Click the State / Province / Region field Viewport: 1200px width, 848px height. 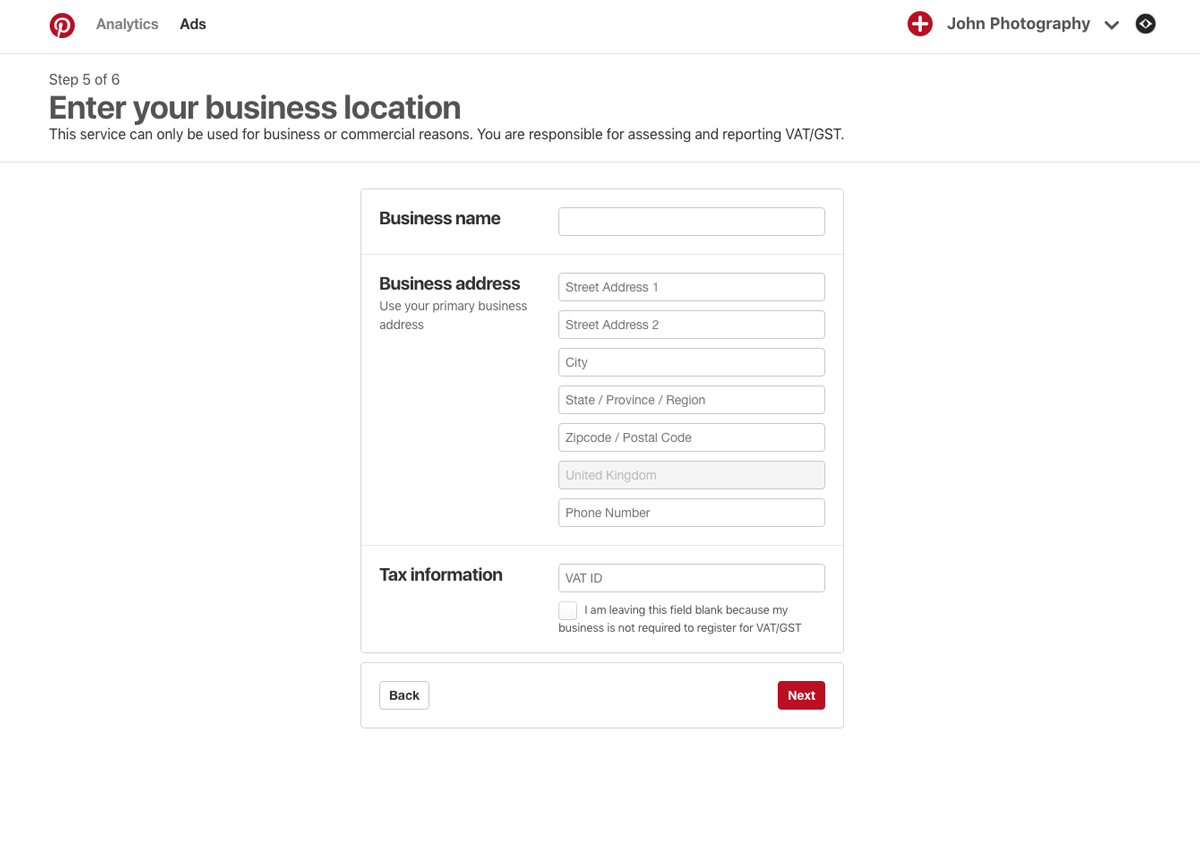tap(691, 399)
